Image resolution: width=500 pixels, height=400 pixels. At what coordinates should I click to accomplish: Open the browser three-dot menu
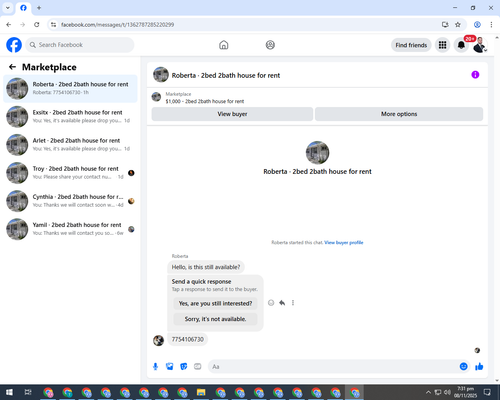pyautogui.click(x=491, y=25)
